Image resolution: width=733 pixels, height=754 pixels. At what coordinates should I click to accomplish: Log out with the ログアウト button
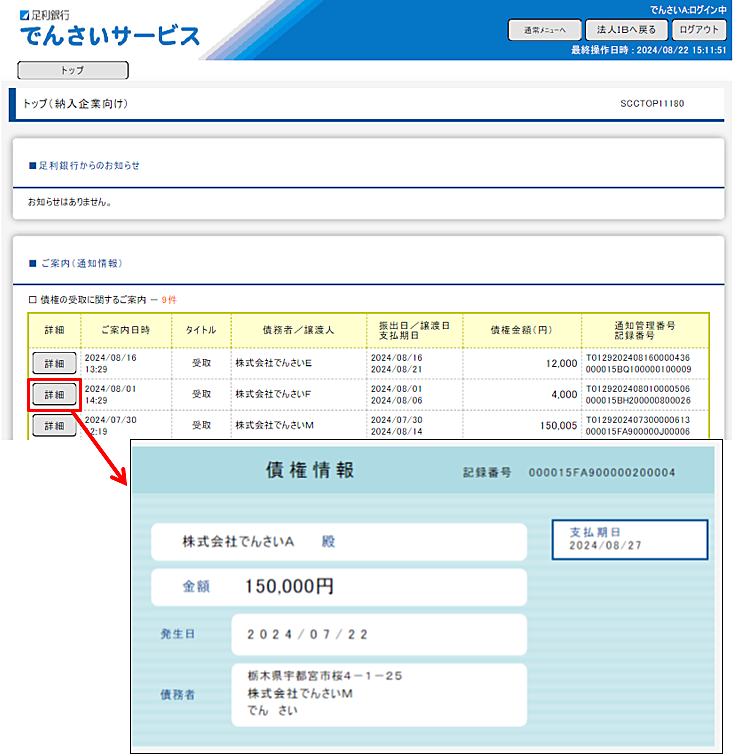tap(699, 30)
